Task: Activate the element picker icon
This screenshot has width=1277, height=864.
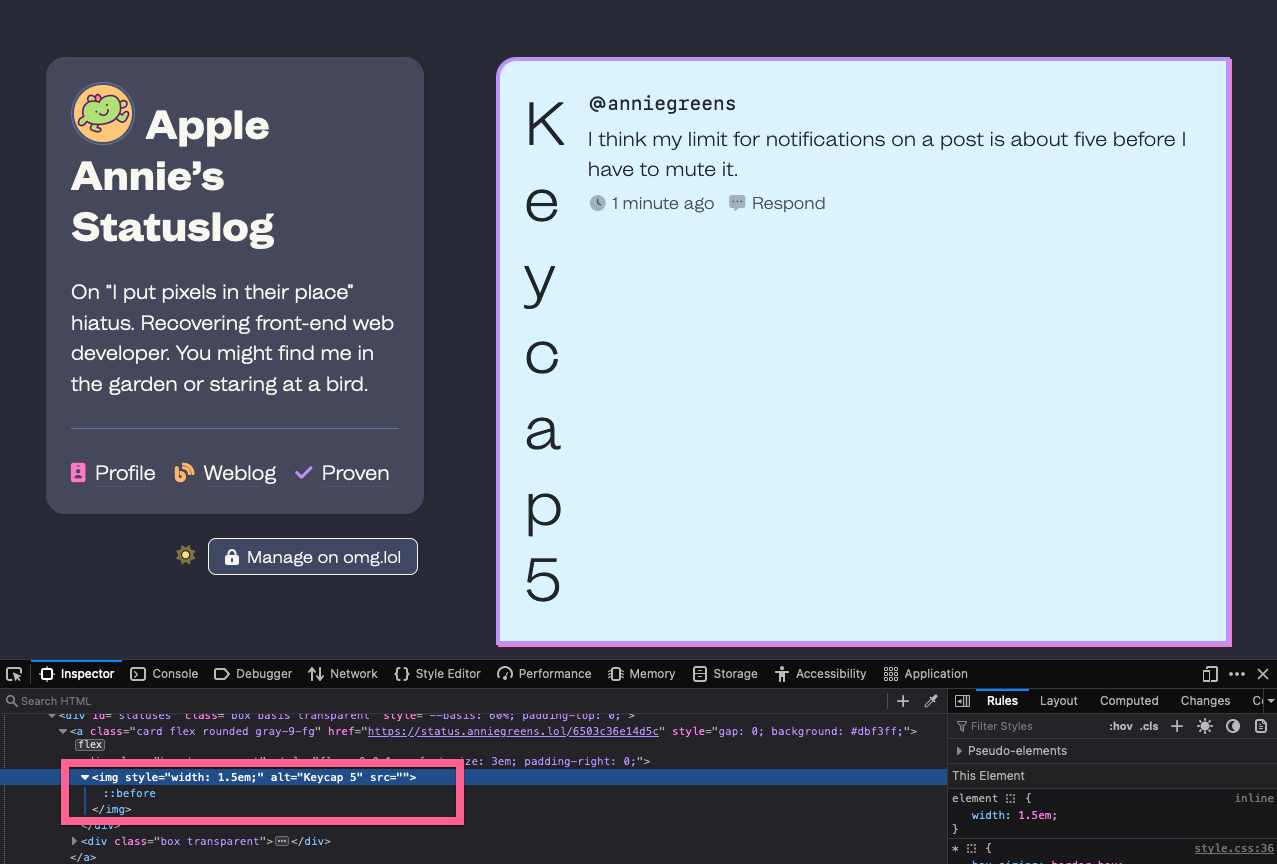Action: point(14,674)
